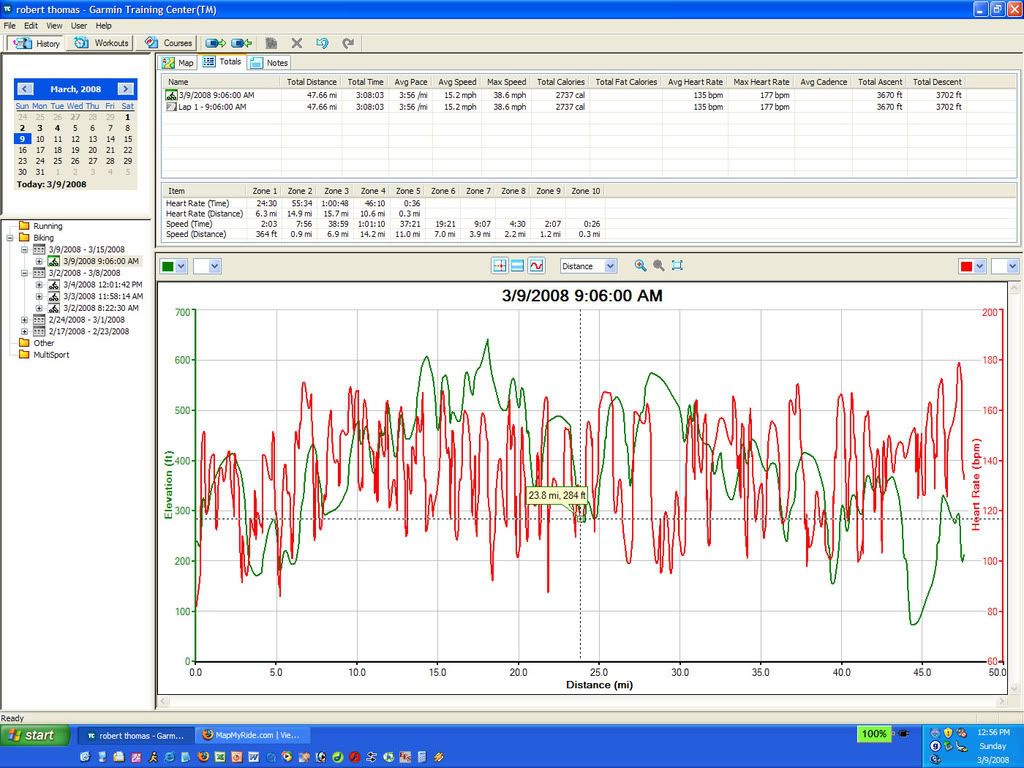The height and width of the screenshot is (768, 1024).
Task: Switch to the Notes tab
Action: coord(269,63)
